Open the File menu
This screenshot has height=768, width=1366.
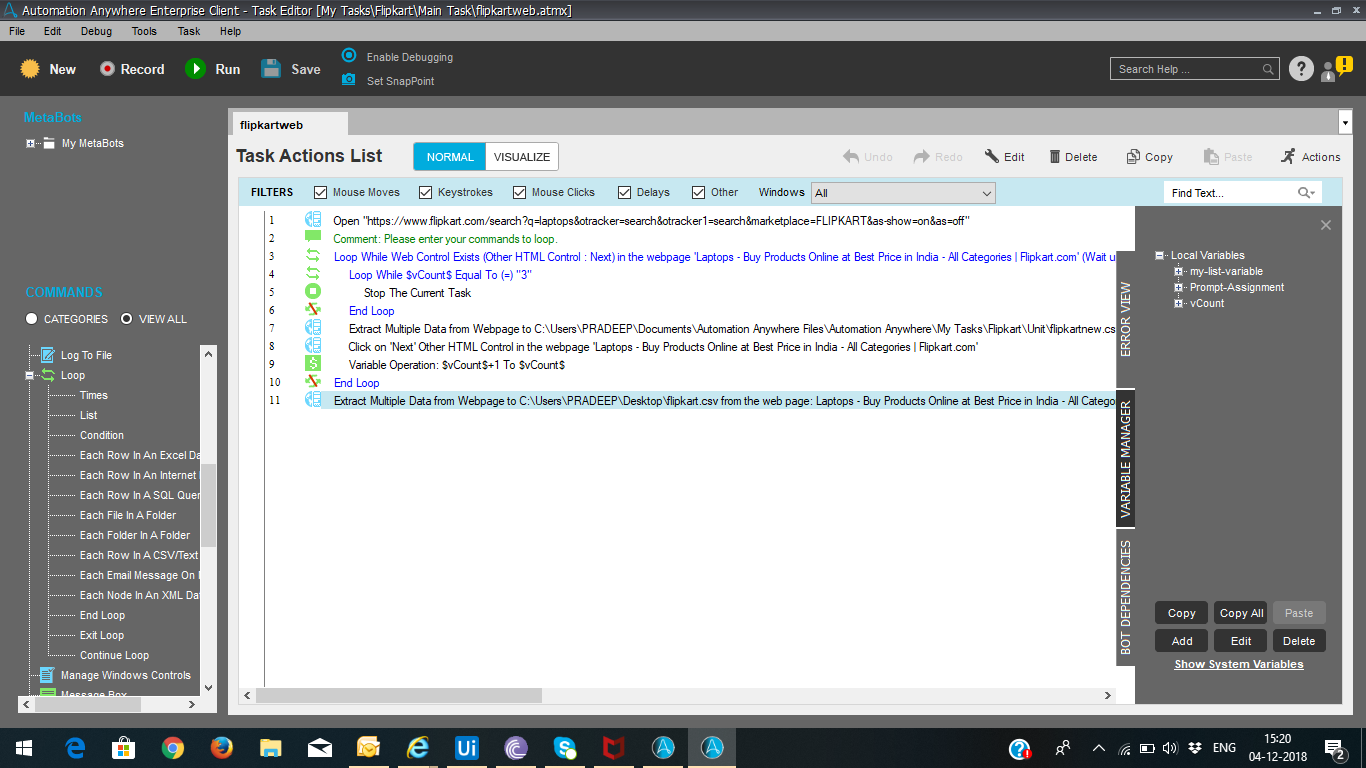[17, 31]
